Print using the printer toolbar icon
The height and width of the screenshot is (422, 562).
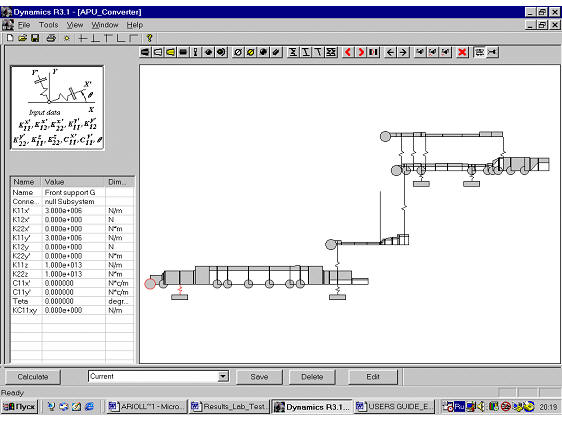(x=51, y=38)
